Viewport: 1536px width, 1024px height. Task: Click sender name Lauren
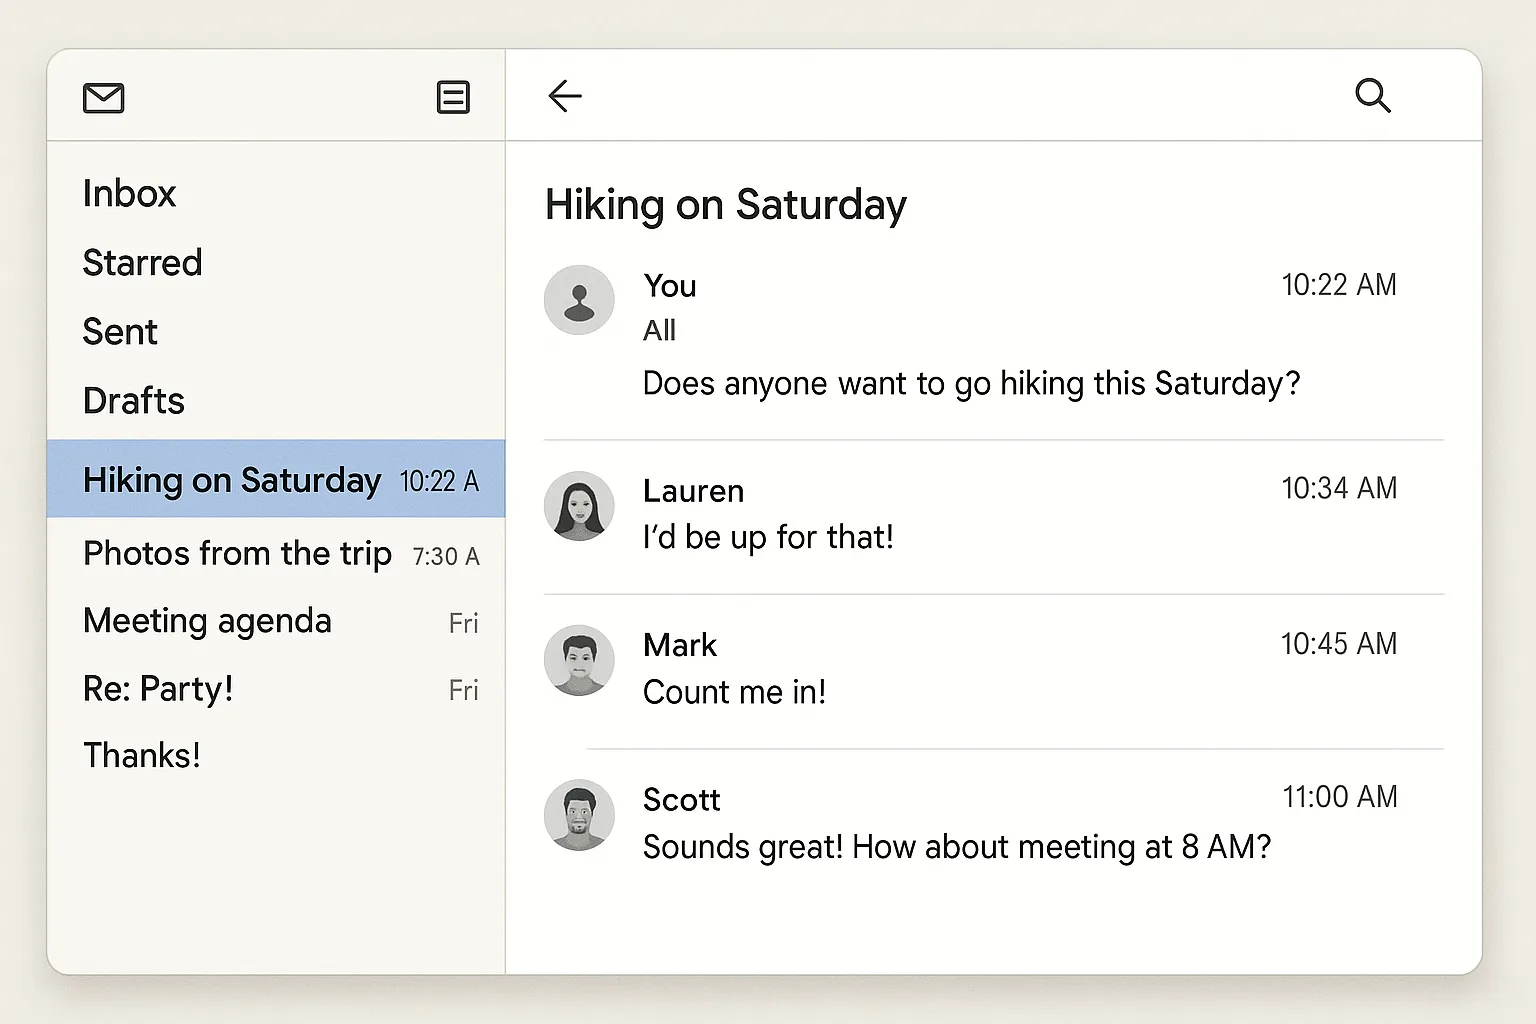(x=693, y=491)
